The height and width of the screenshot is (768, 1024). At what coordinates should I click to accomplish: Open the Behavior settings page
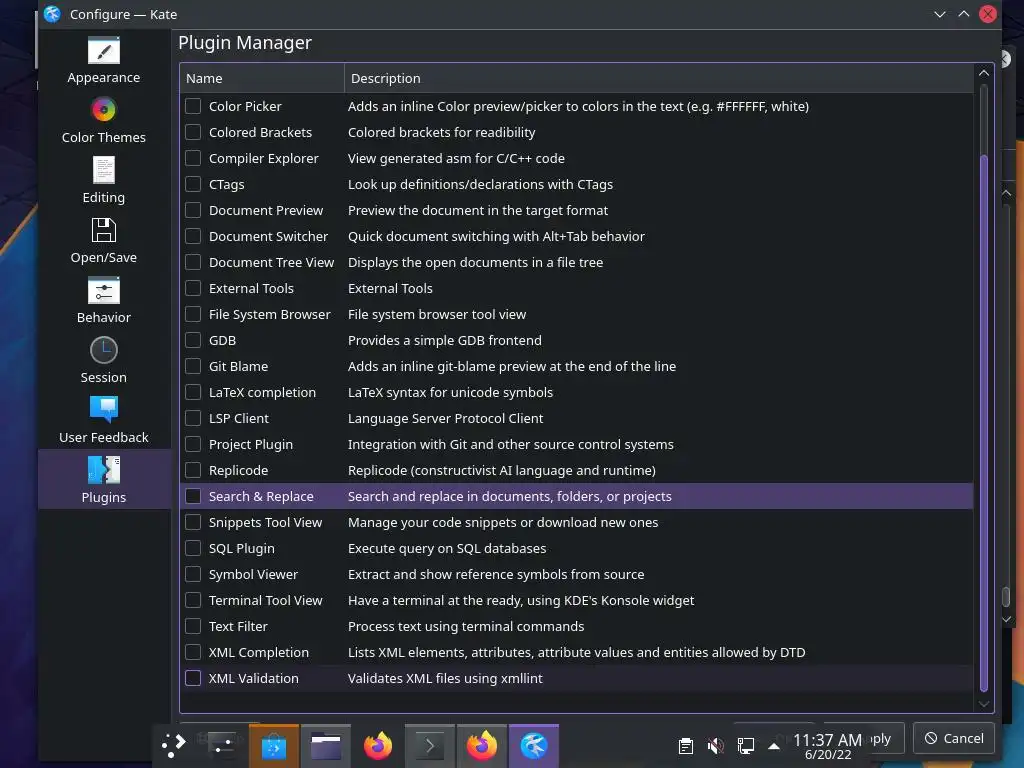[104, 300]
